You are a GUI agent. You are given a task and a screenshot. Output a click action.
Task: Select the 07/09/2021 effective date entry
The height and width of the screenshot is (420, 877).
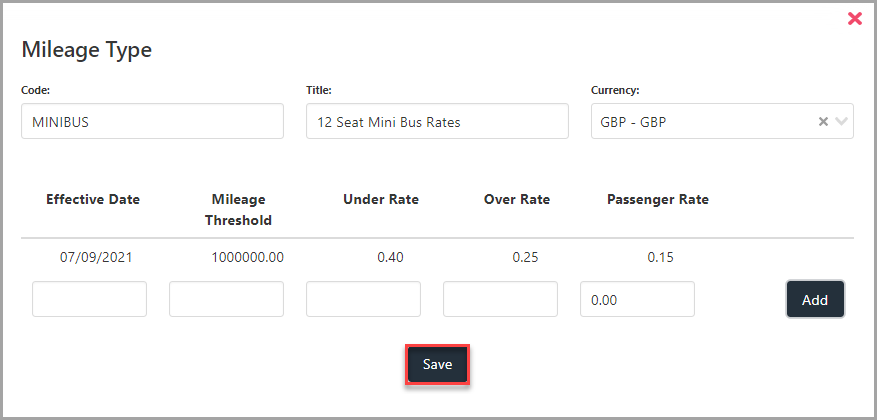click(x=96, y=258)
